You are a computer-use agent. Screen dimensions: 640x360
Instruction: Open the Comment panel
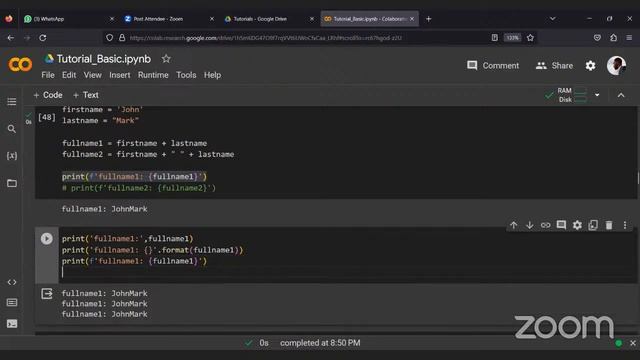493,66
